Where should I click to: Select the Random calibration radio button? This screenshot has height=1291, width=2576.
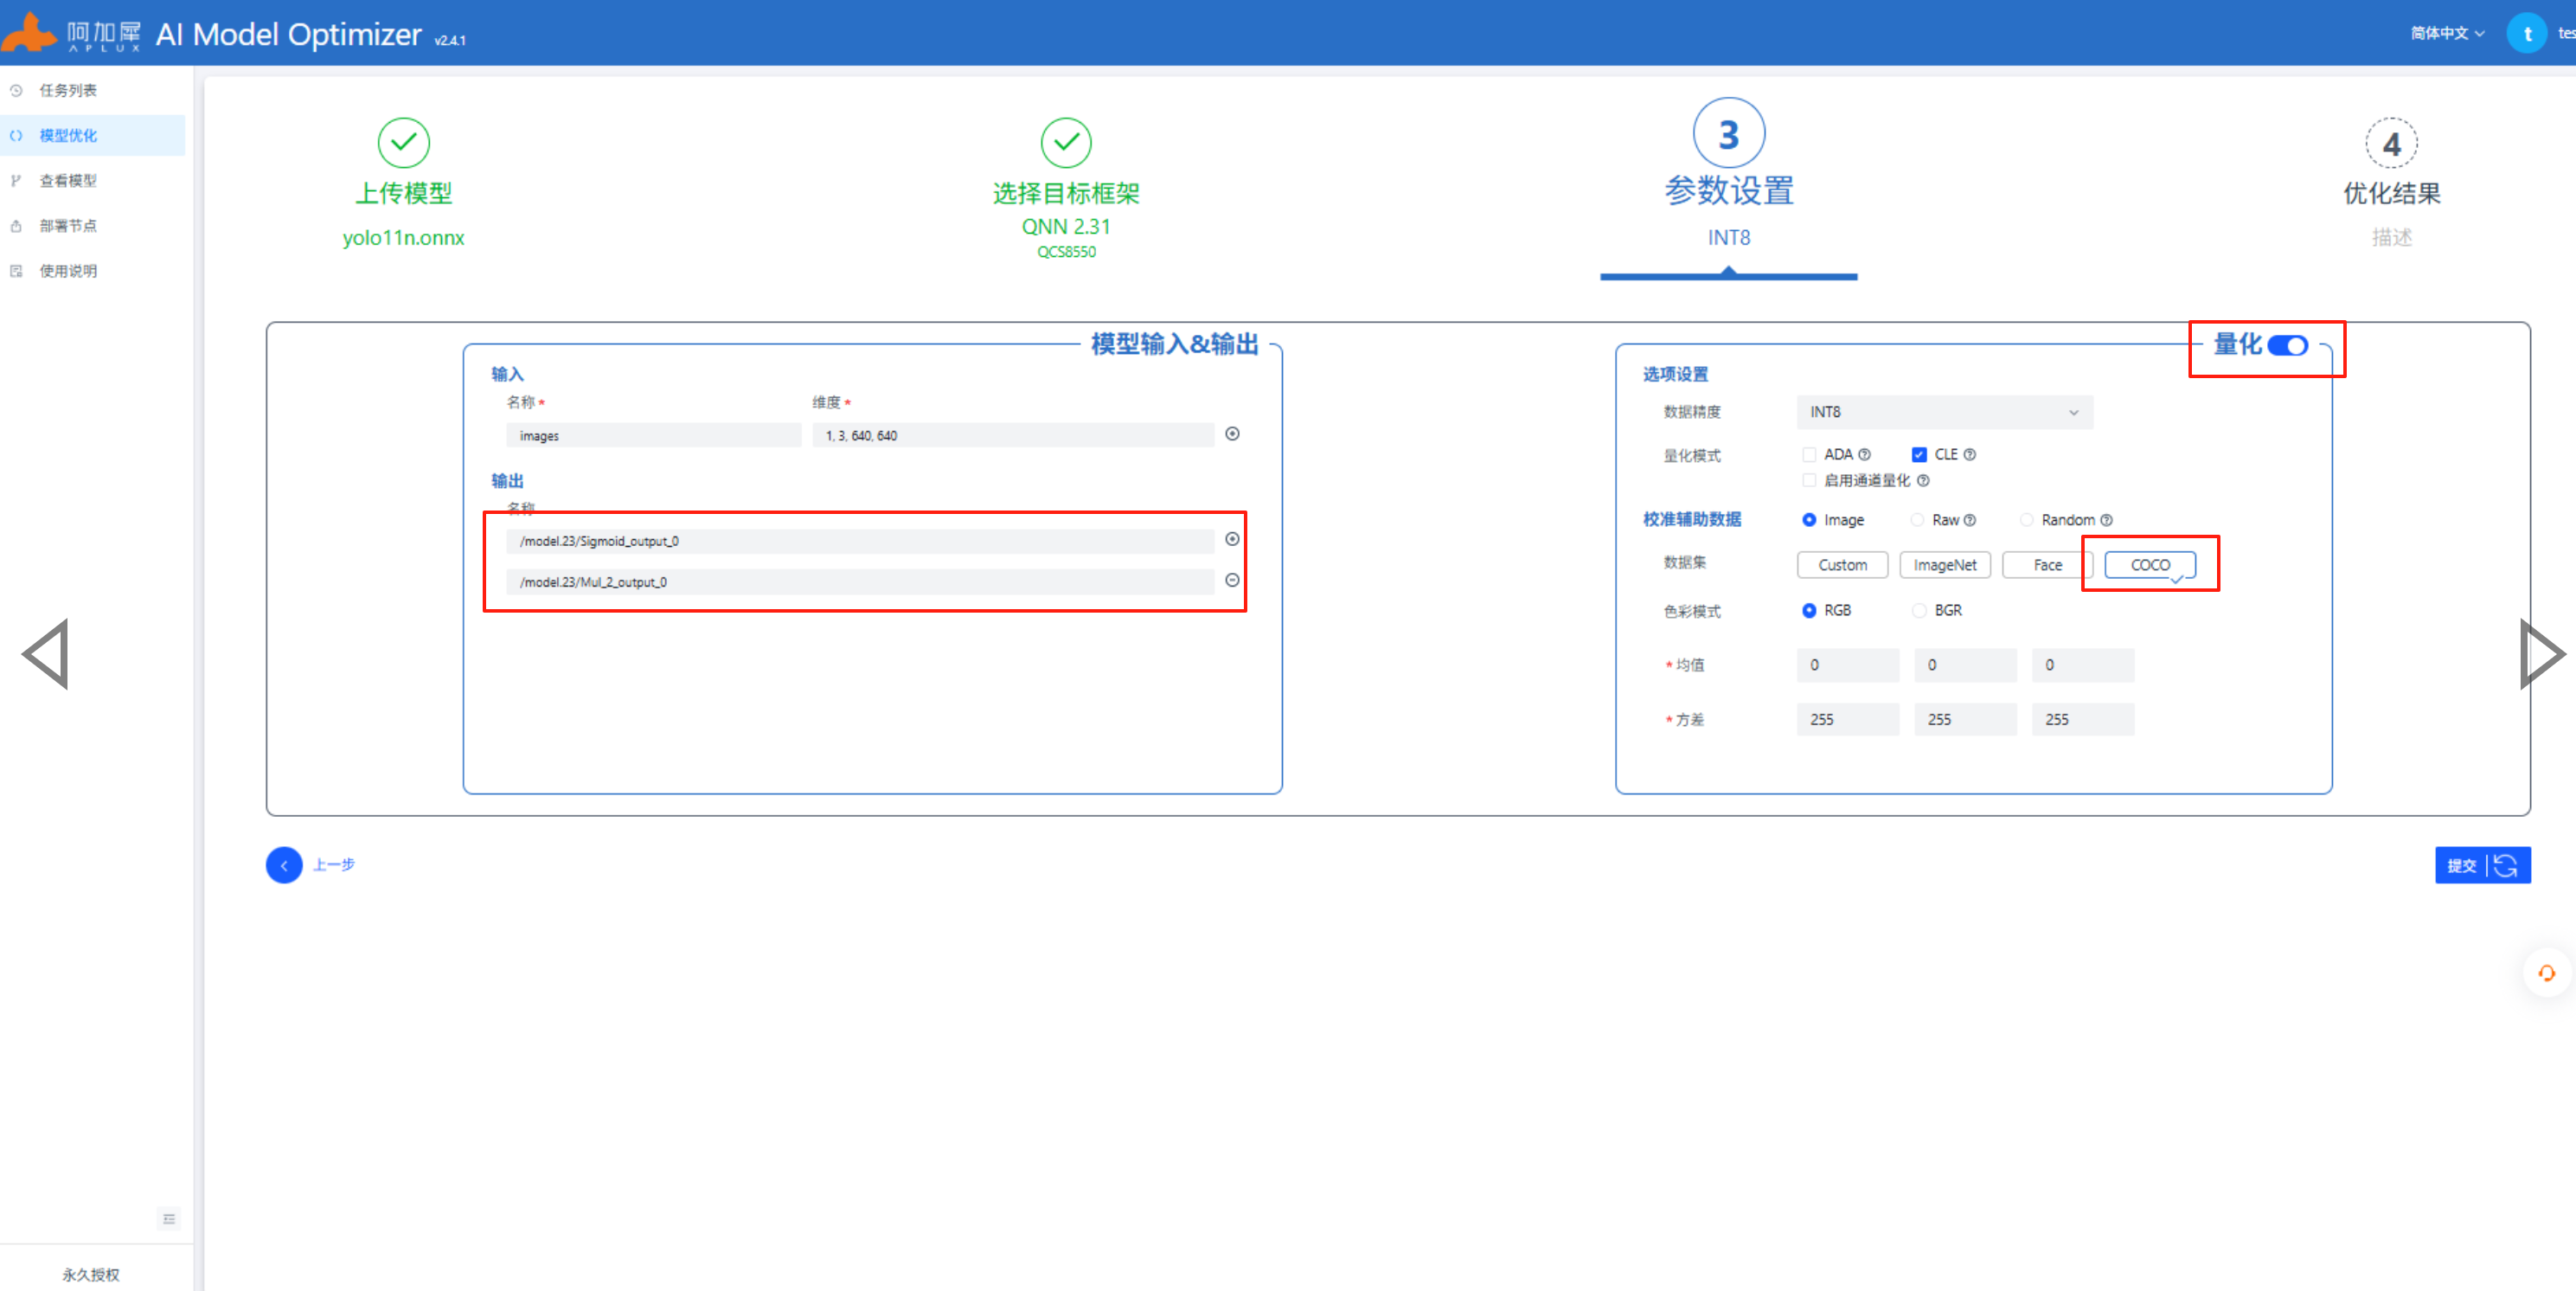coord(2026,520)
